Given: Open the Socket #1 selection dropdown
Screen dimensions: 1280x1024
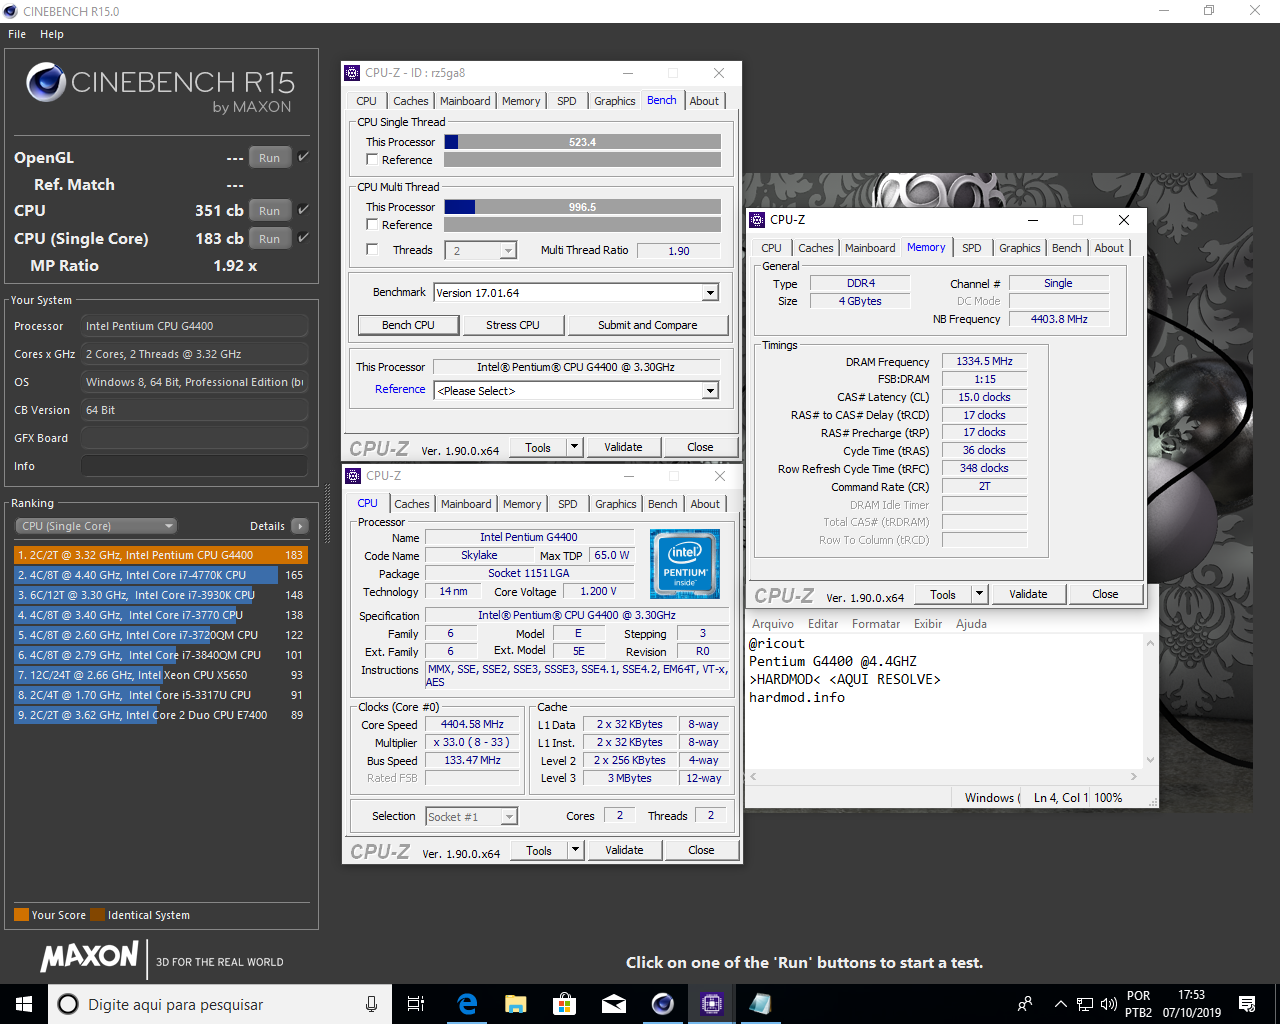Looking at the screenshot, I should (509, 817).
